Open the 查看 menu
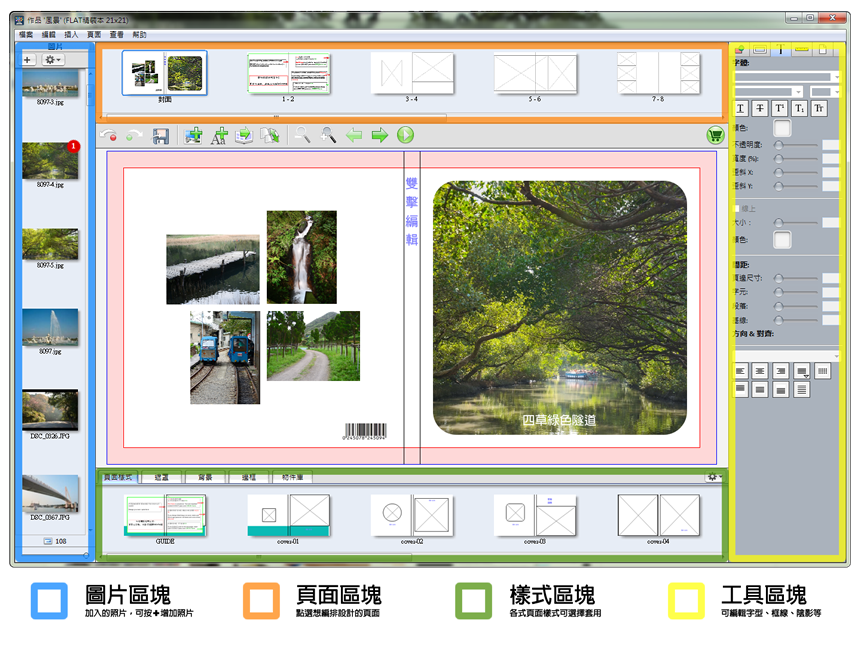 tap(116, 35)
